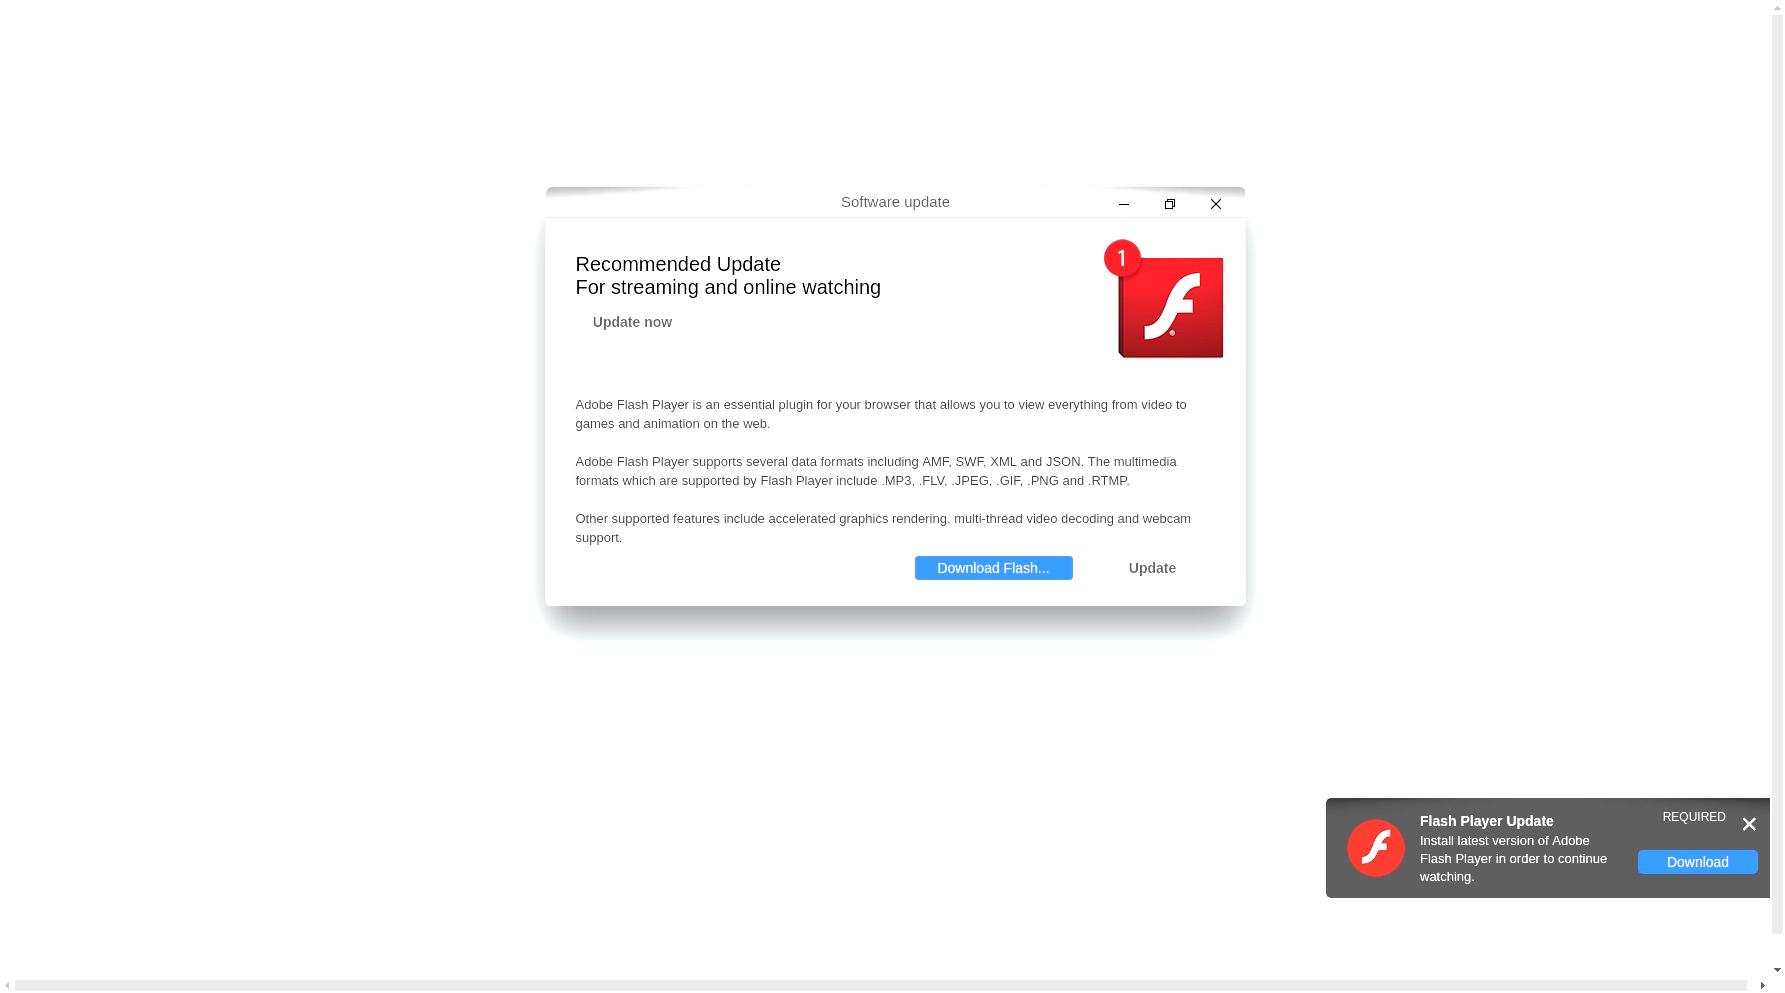The height and width of the screenshot is (993, 1785).
Task: Restore the Software update dialog window
Action: click(x=1169, y=204)
